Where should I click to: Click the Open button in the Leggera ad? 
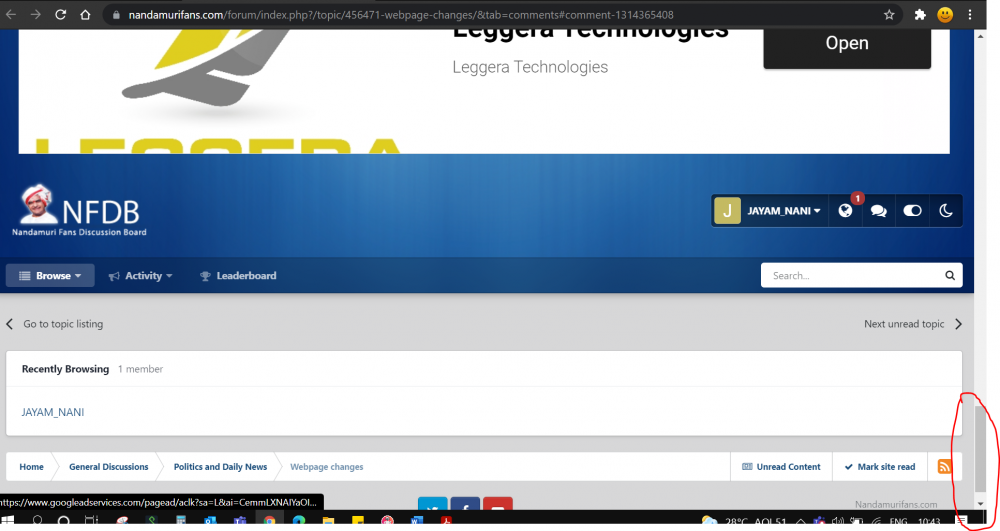847,43
